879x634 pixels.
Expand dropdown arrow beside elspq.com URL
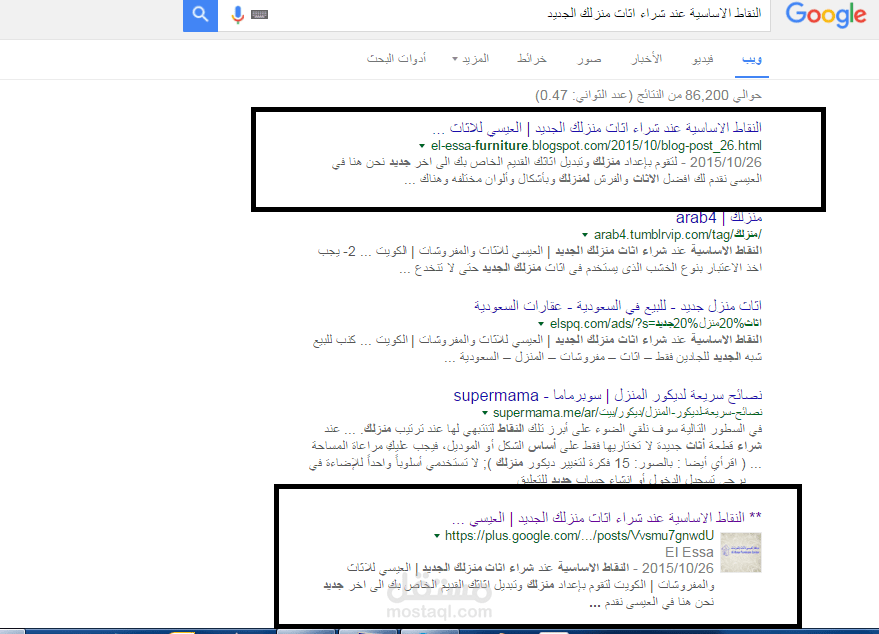click(541, 324)
